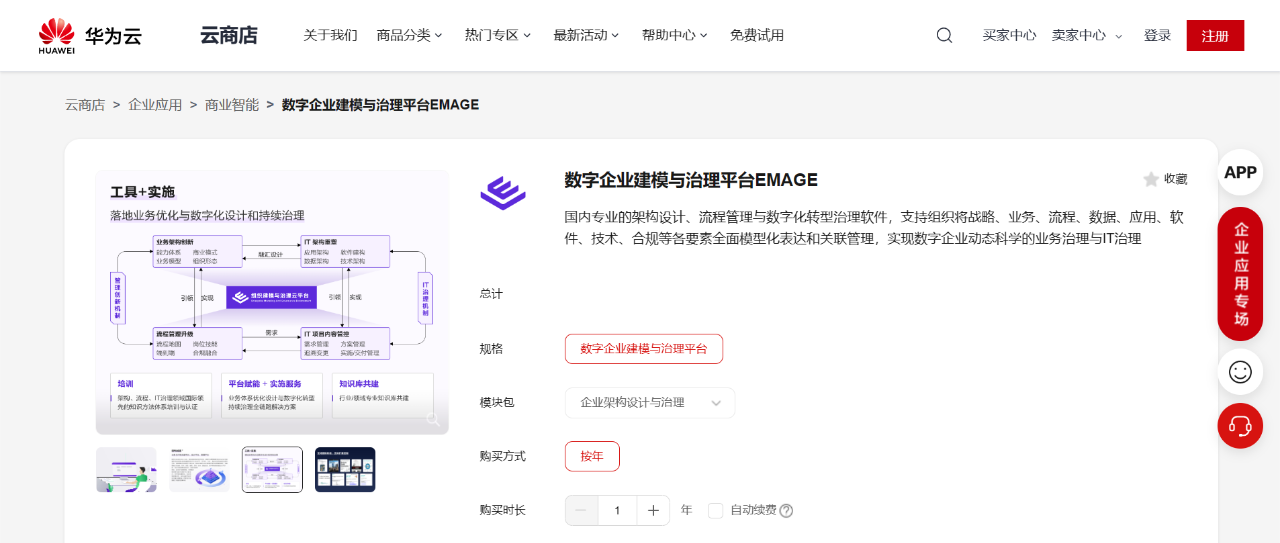The image size is (1280, 543).
Task: Open the 企业架构设计与治理 module dropdown
Action: click(x=650, y=403)
